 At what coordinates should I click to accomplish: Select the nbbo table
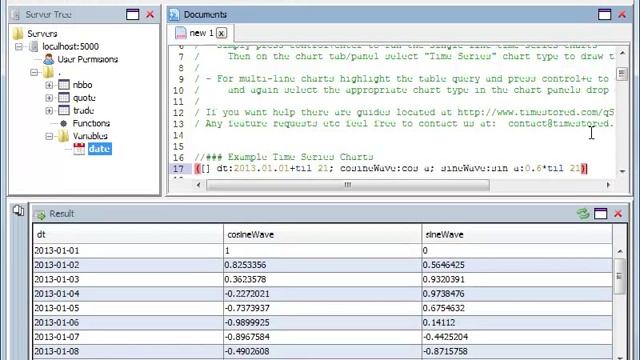[x=82, y=85]
